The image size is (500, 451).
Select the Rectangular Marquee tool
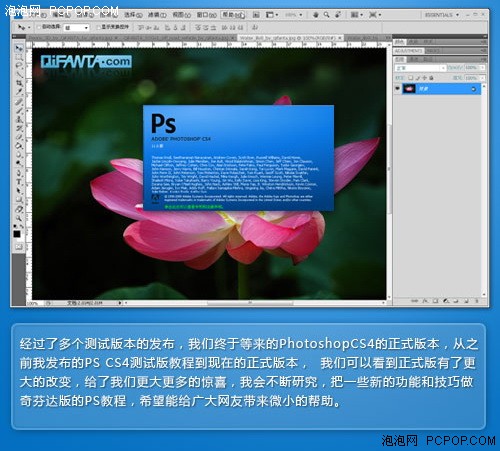[x=19, y=57]
